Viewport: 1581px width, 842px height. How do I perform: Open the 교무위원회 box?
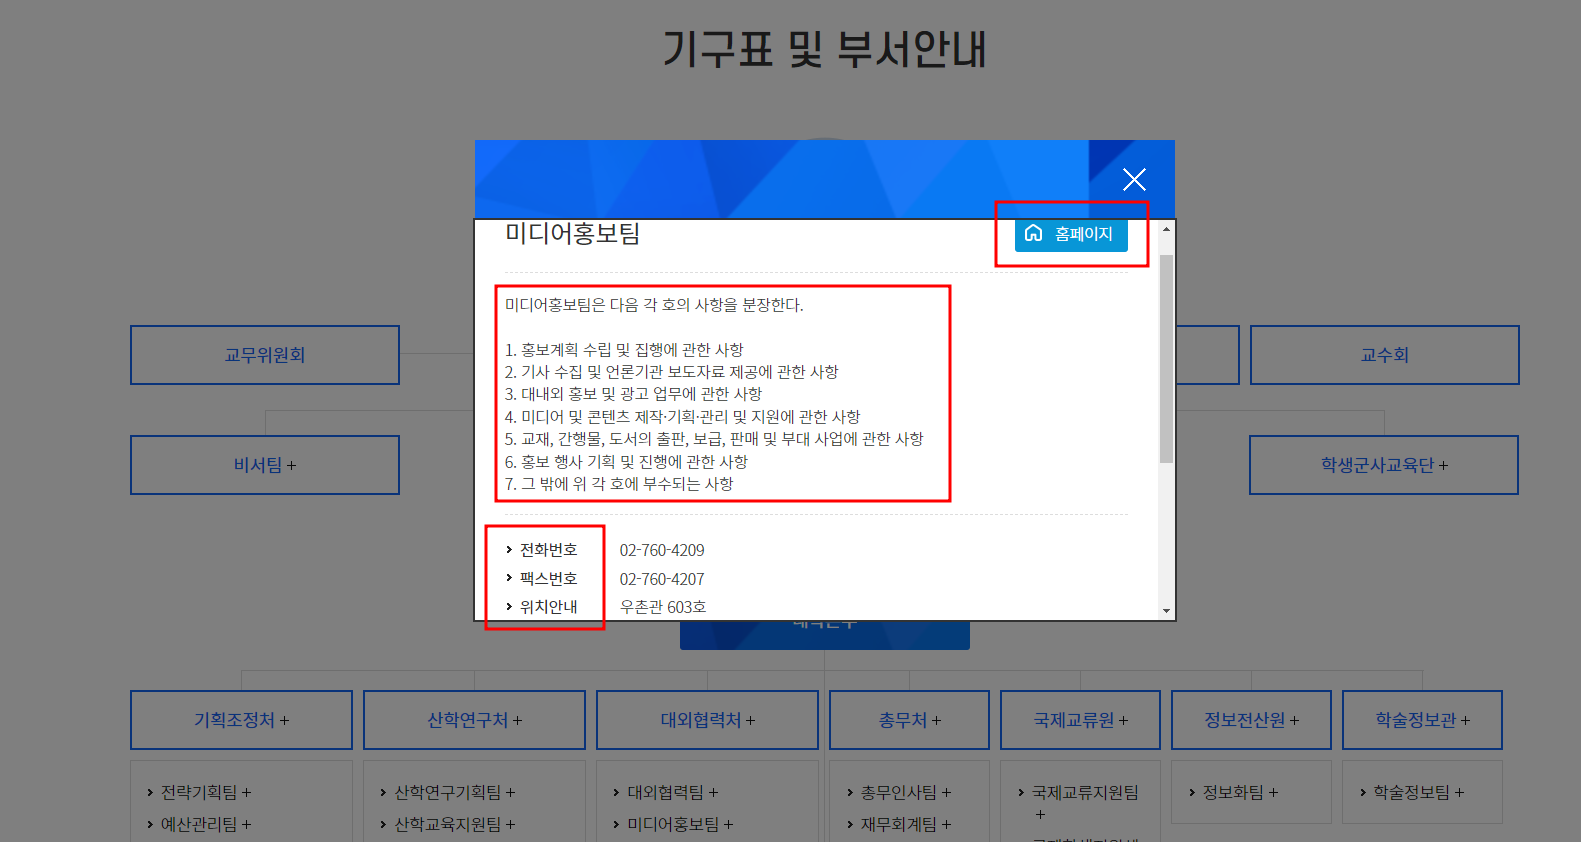click(265, 355)
